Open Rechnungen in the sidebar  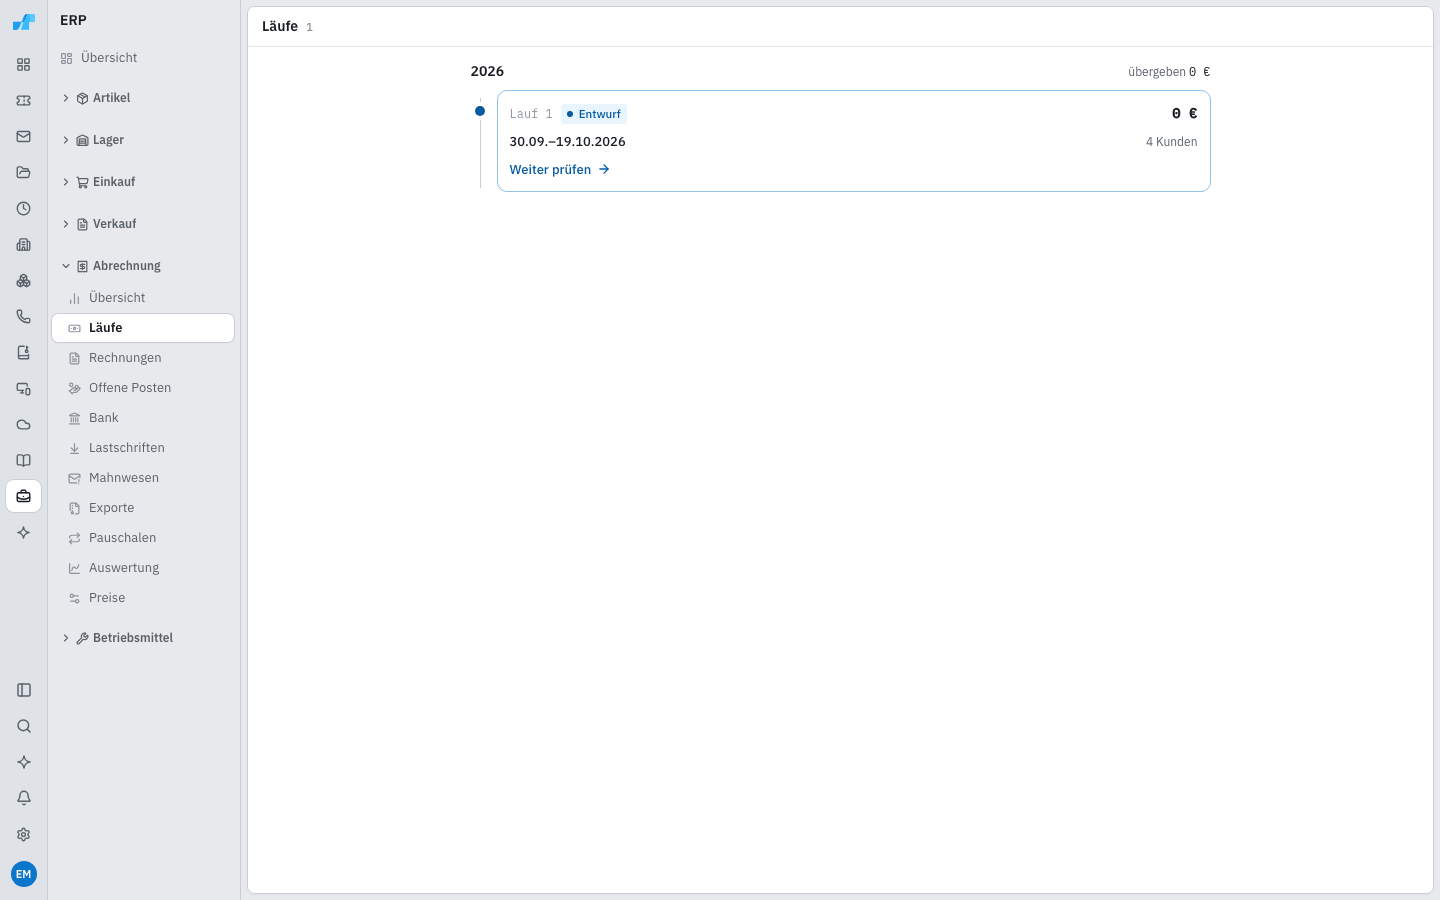tap(143, 358)
